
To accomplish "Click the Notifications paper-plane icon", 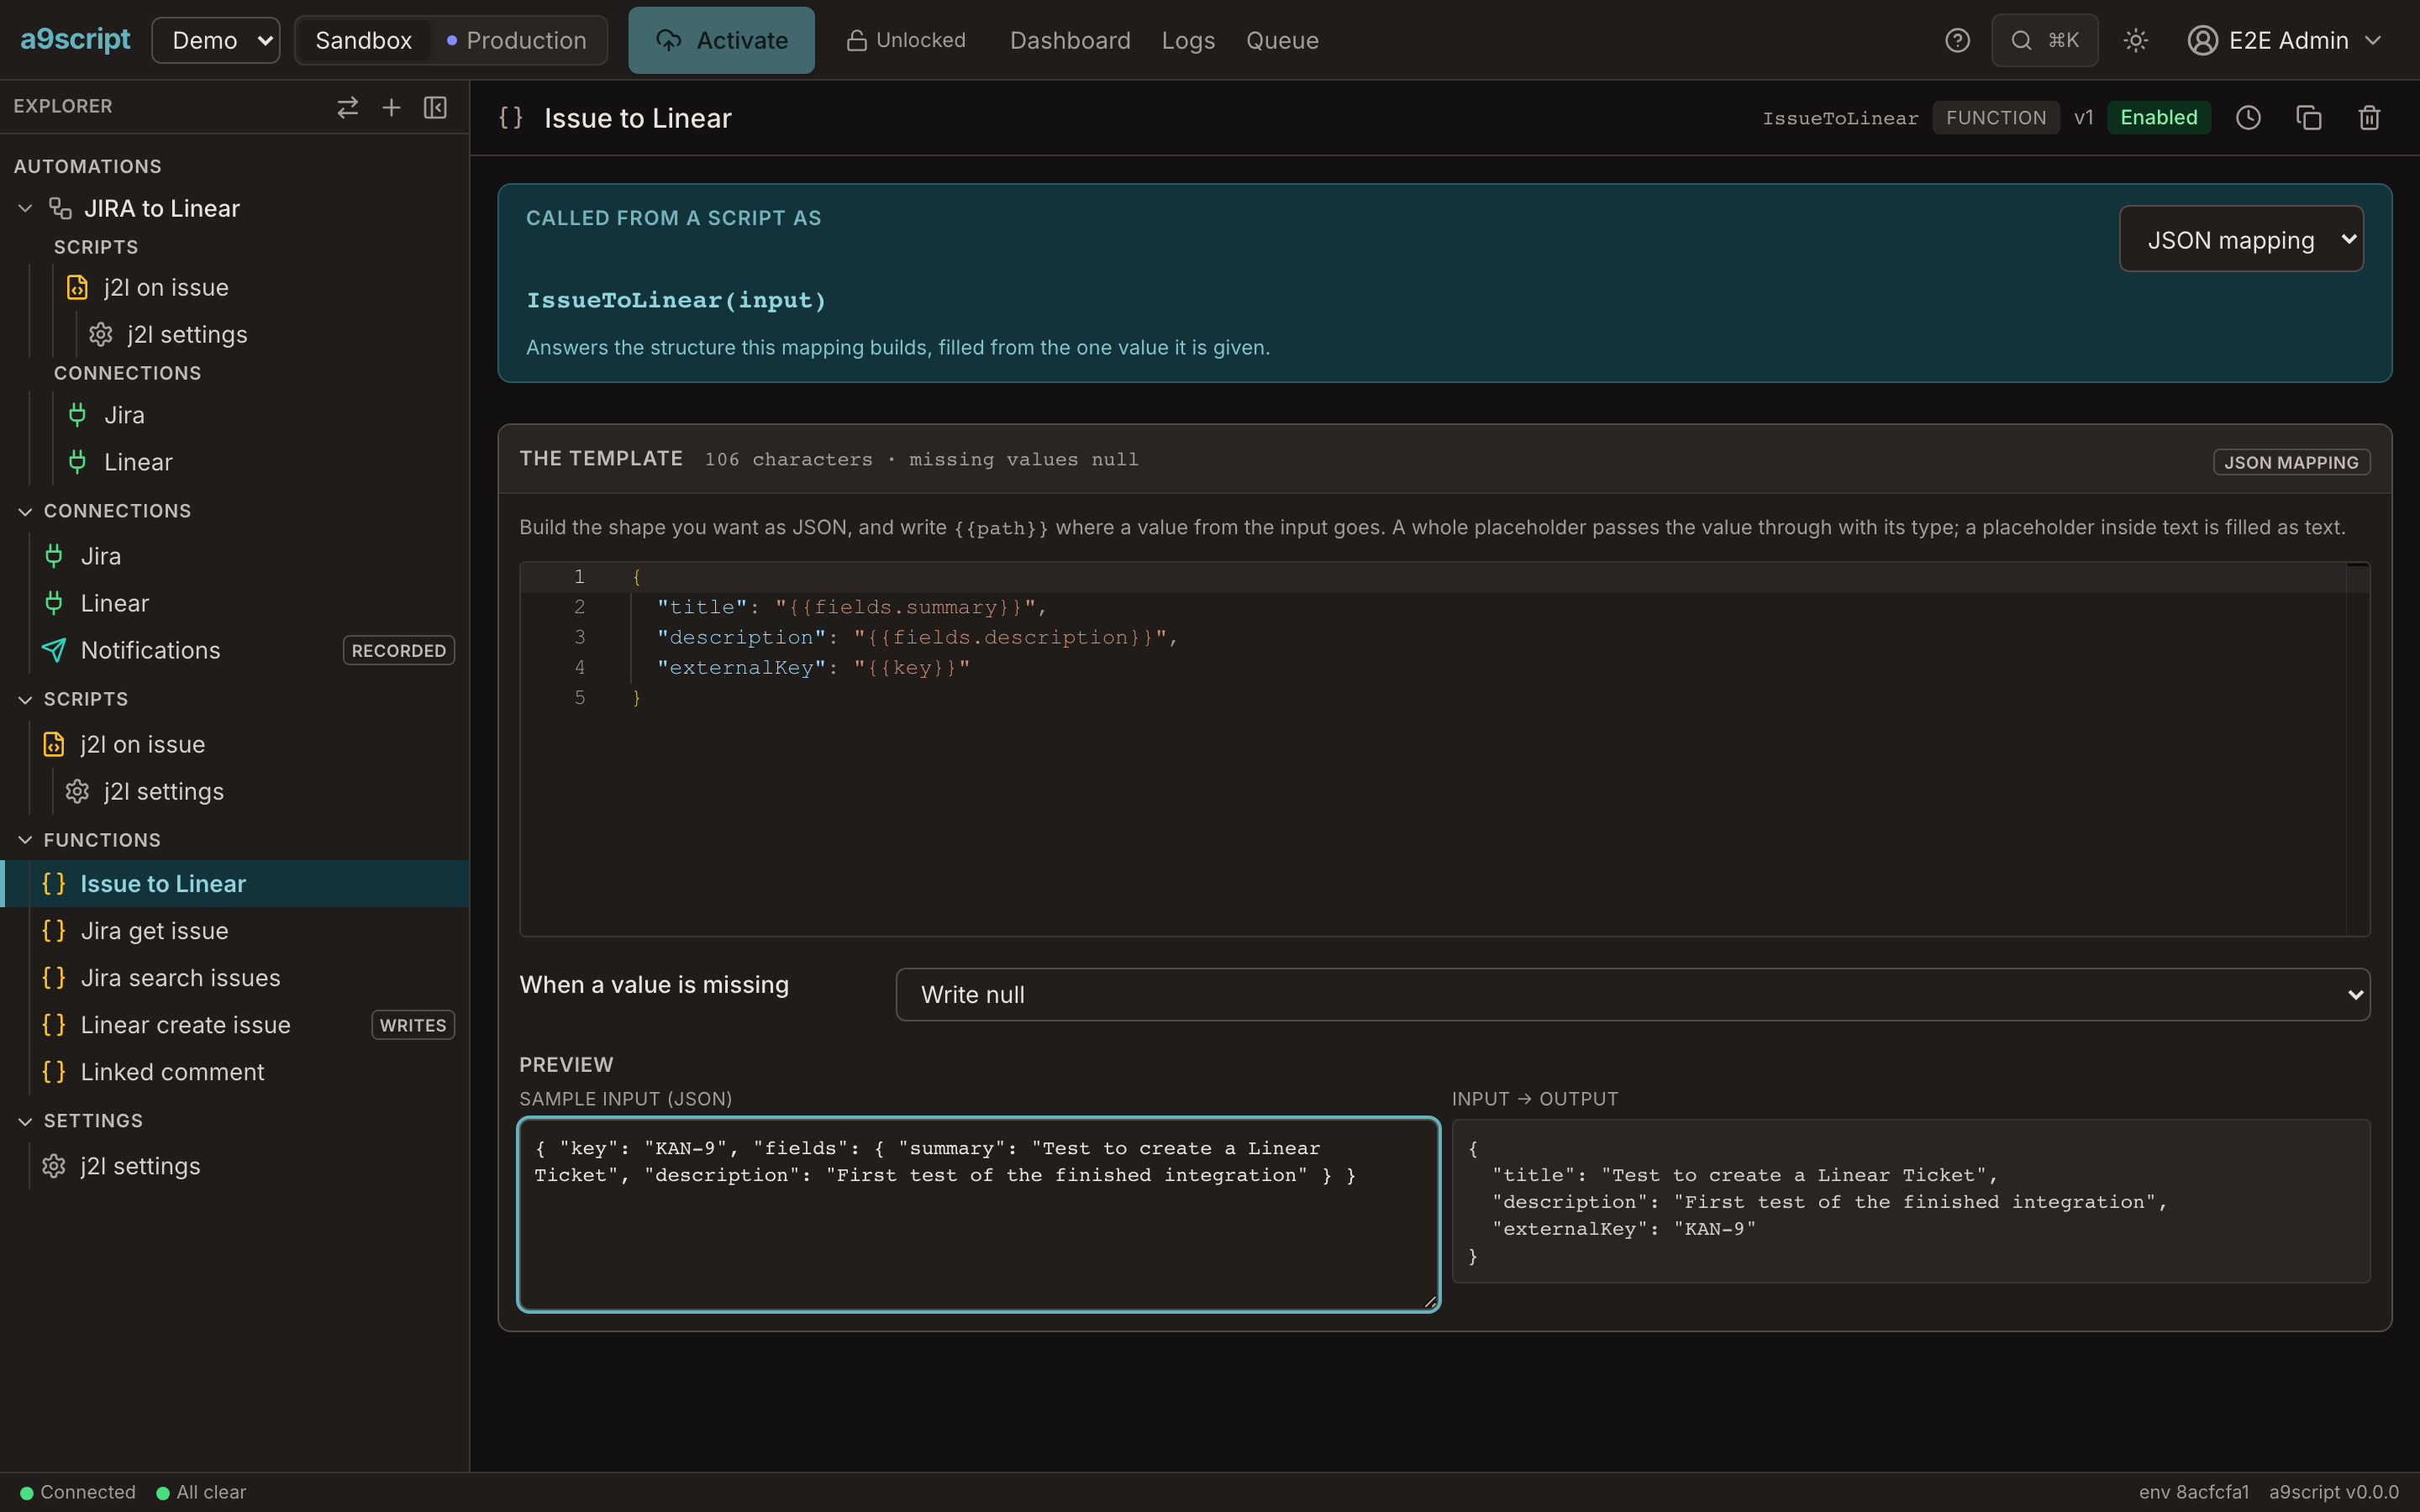I will (54, 650).
